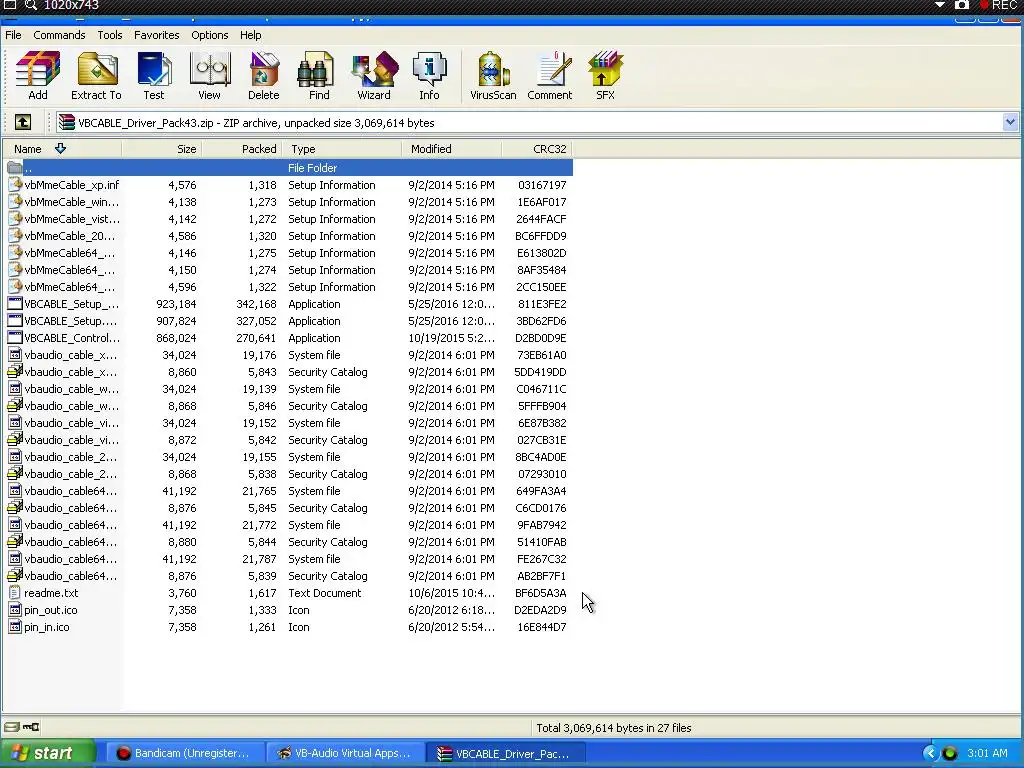Click the drive icon in status bar
Viewport: 1024px width, 768px height.
click(x=12, y=727)
